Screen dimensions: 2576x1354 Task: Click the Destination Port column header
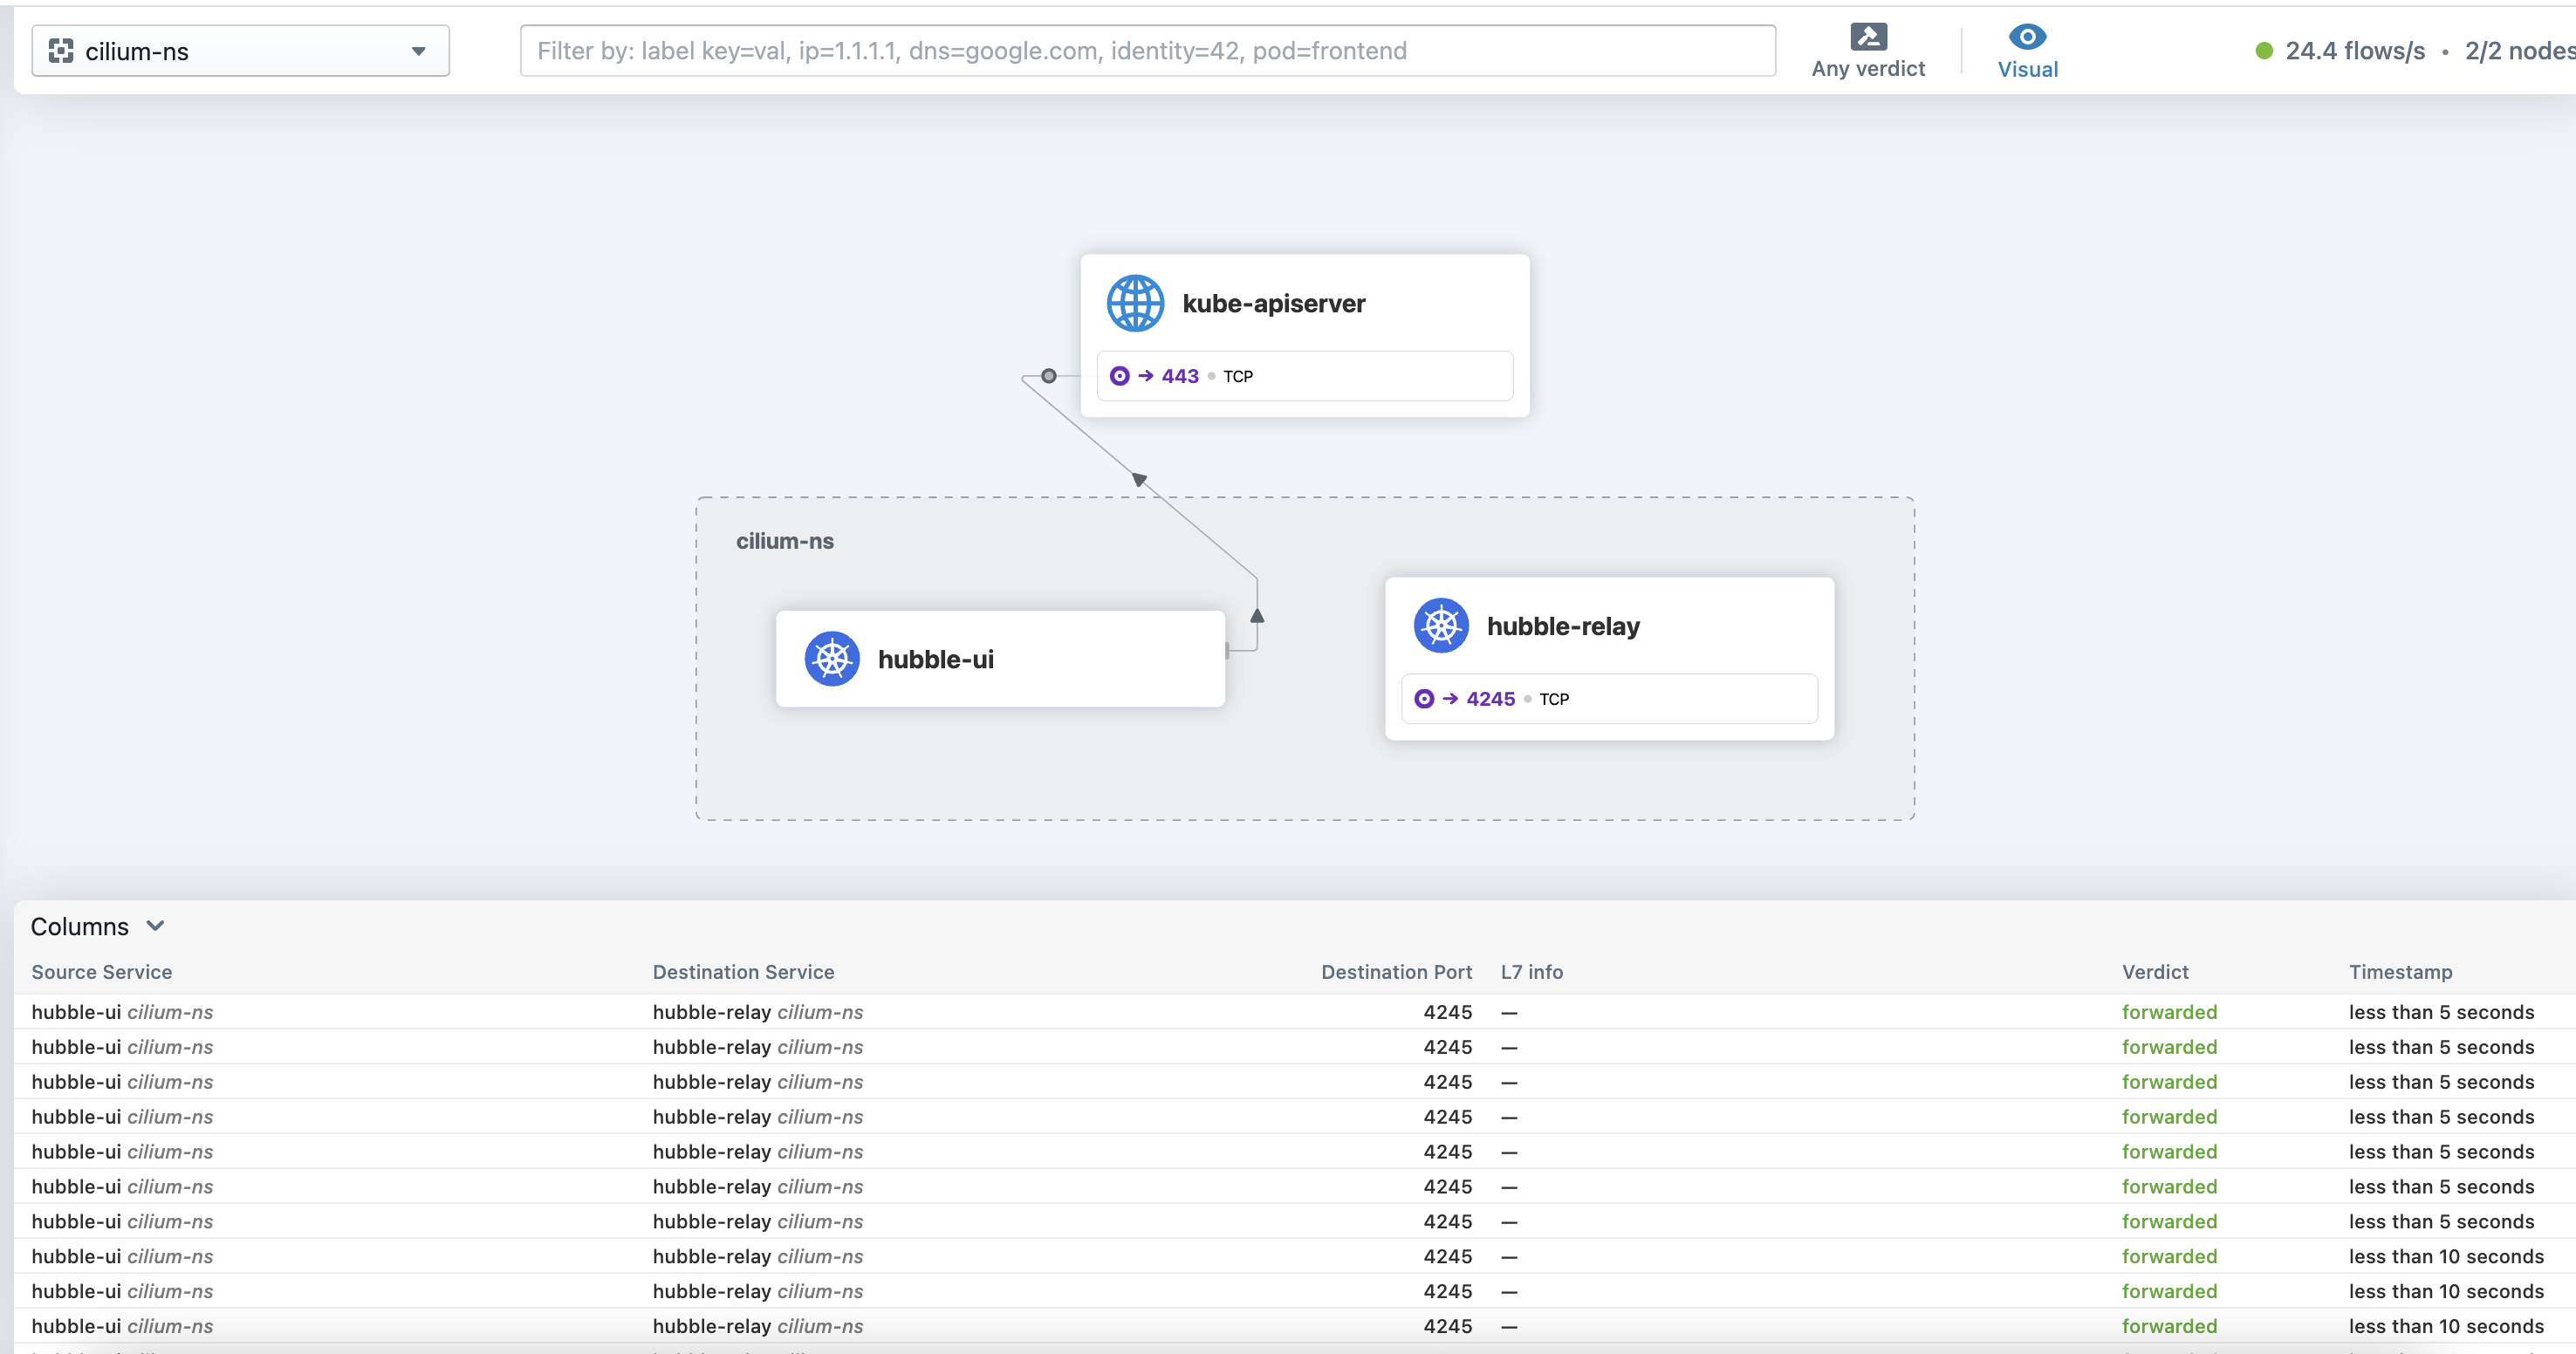click(x=1396, y=972)
